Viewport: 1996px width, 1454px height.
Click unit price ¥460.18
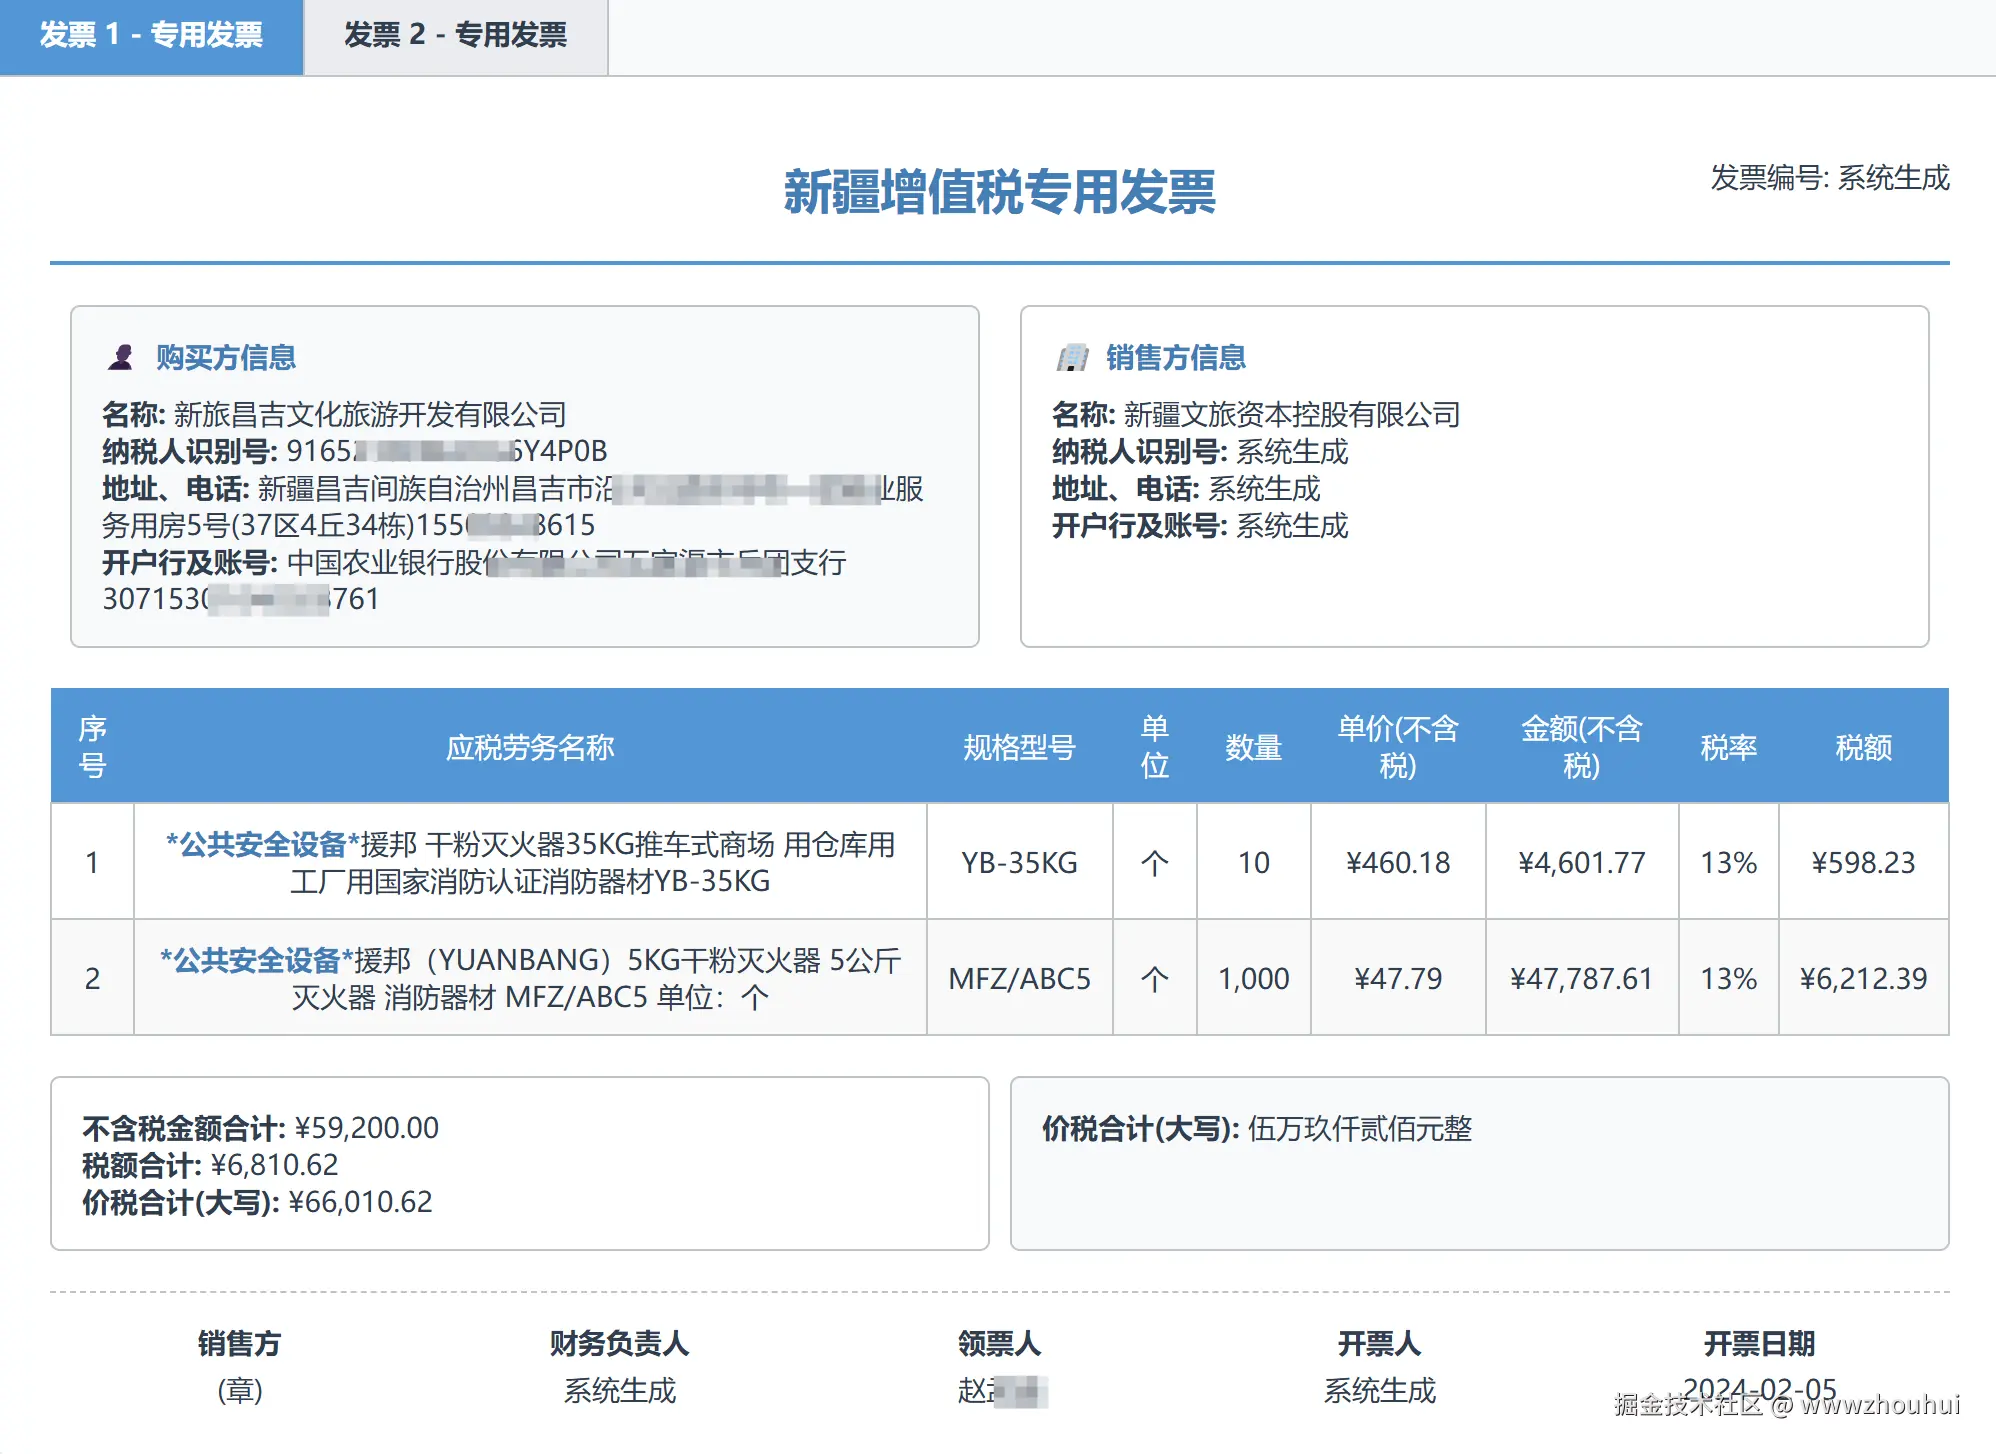[x=1397, y=862]
